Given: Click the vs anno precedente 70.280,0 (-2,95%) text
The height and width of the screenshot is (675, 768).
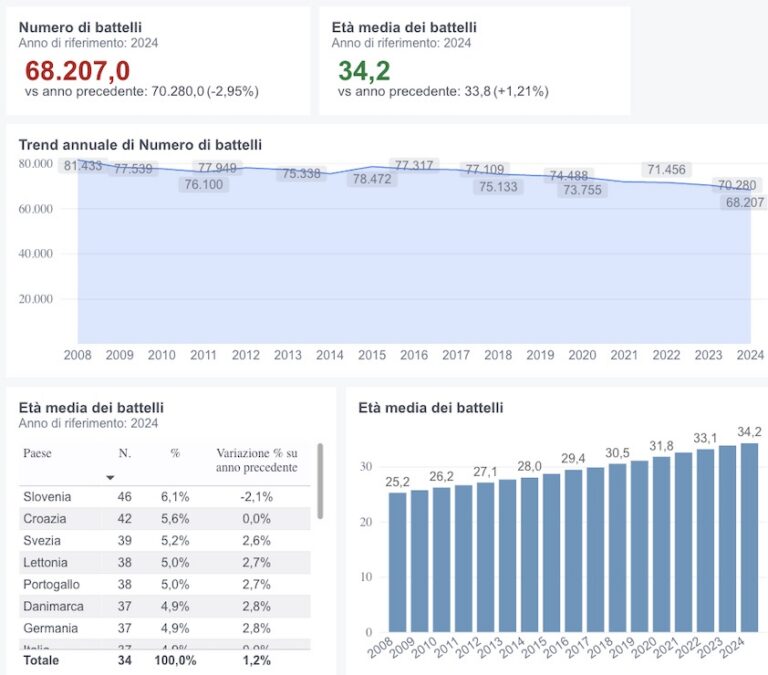Looking at the screenshot, I should pyautogui.click(x=142, y=92).
